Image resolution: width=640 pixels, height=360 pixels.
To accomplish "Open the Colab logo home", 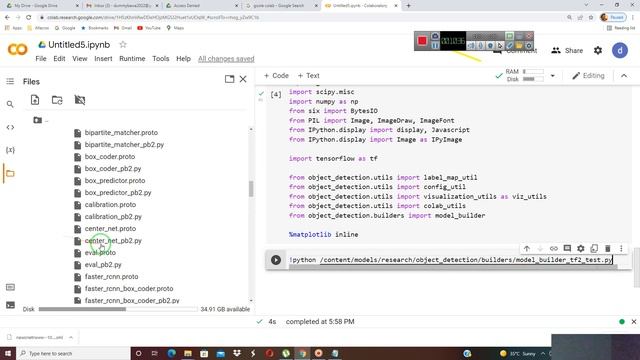I will coord(18,50).
